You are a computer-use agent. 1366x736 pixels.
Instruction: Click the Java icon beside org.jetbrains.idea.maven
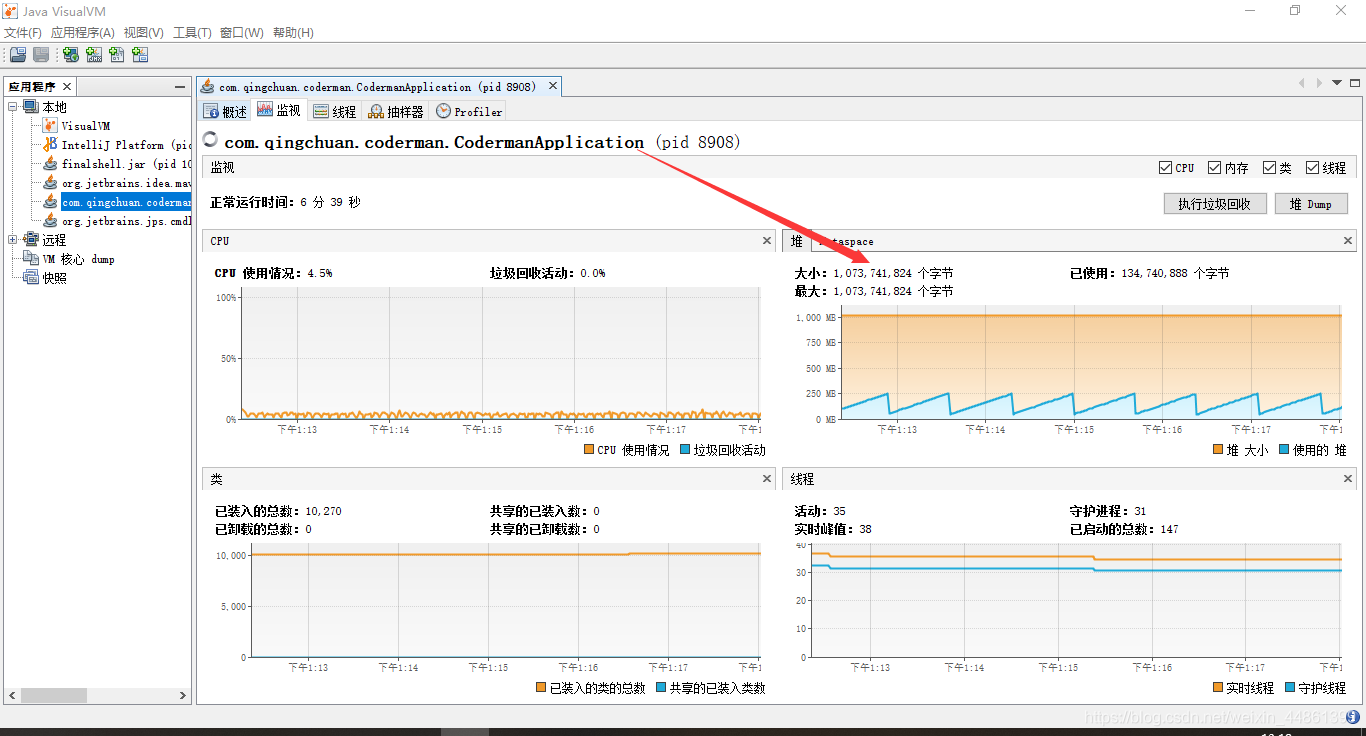pyautogui.click(x=50, y=183)
